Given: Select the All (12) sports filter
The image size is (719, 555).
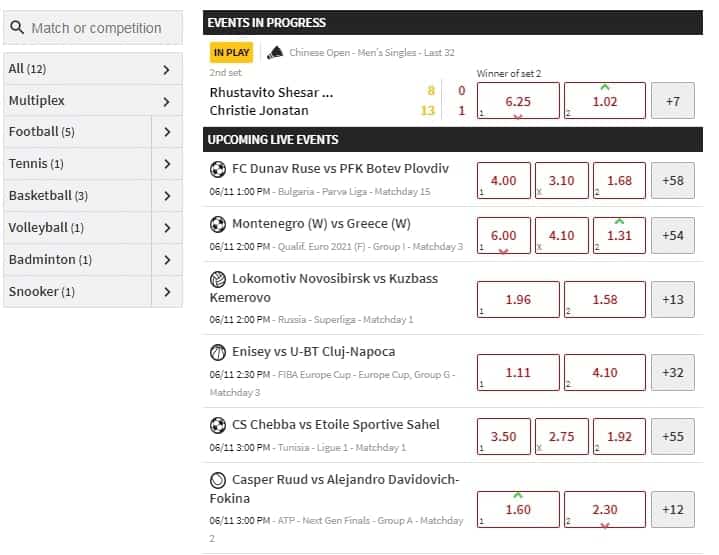Looking at the screenshot, I should tap(93, 69).
